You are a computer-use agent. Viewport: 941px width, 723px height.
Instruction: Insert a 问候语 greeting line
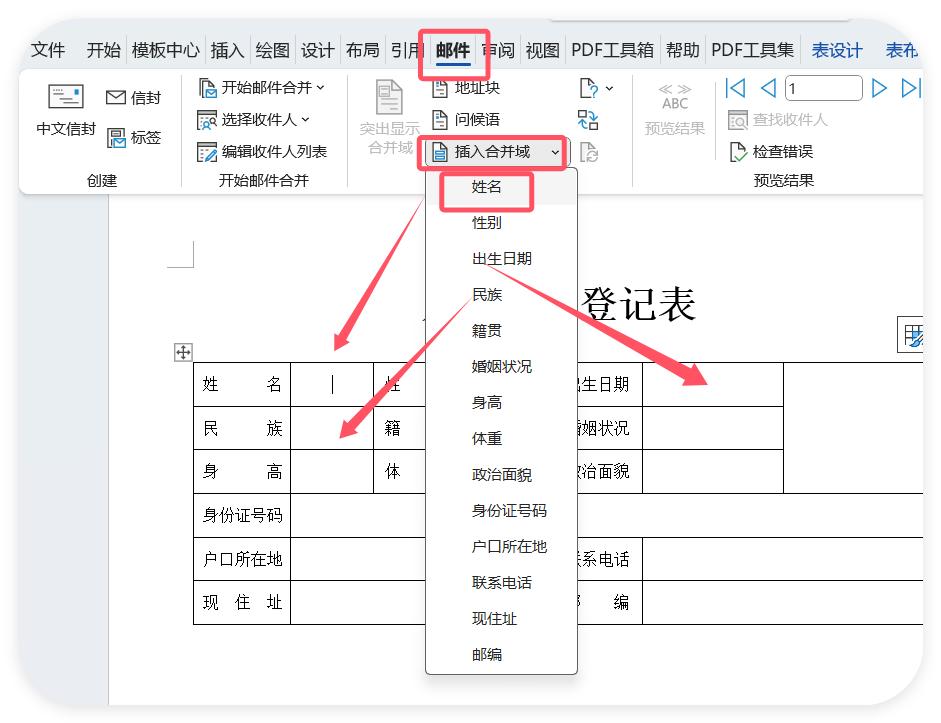[x=466, y=120]
